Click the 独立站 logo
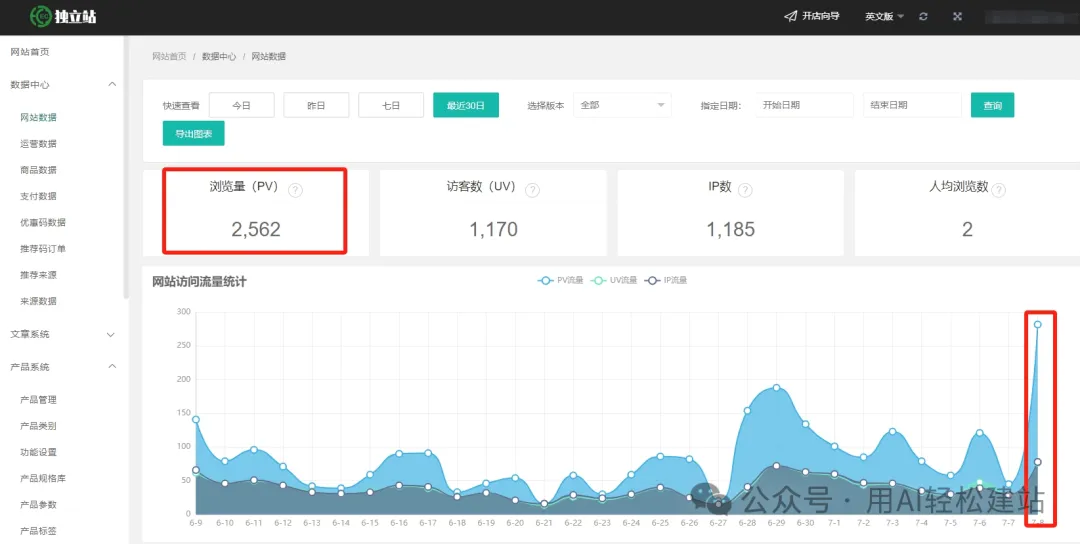This screenshot has height=544, width=1080. coord(63,16)
